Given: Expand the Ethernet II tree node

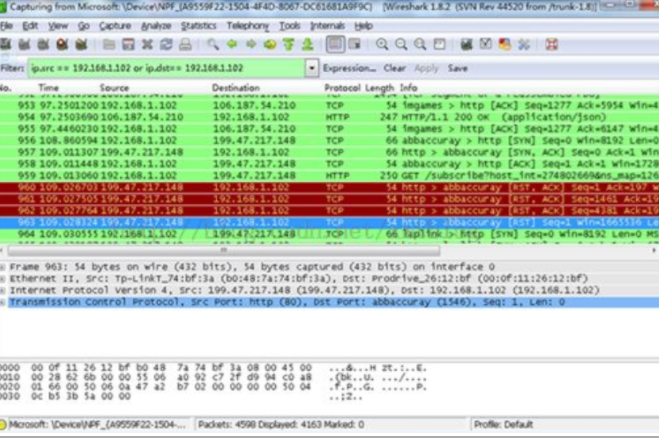Looking at the screenshot, I should (3, 279).
